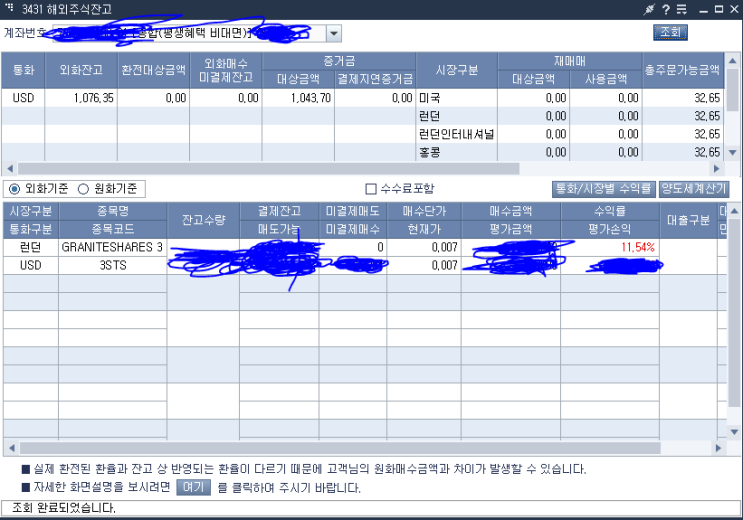
Task: Click the 종목명 column header
Action: tap(113, 211)
